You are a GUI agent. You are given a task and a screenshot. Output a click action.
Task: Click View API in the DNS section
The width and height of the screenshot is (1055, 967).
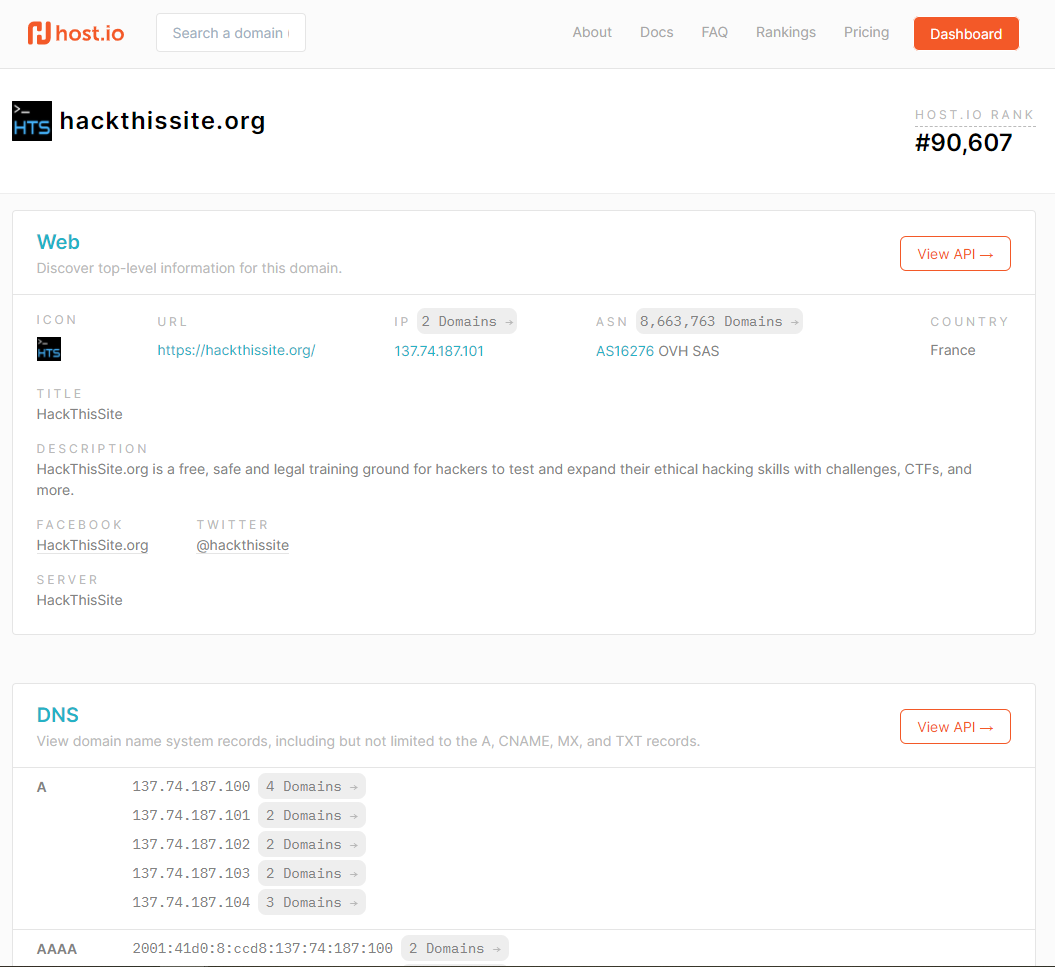point(955,727)
